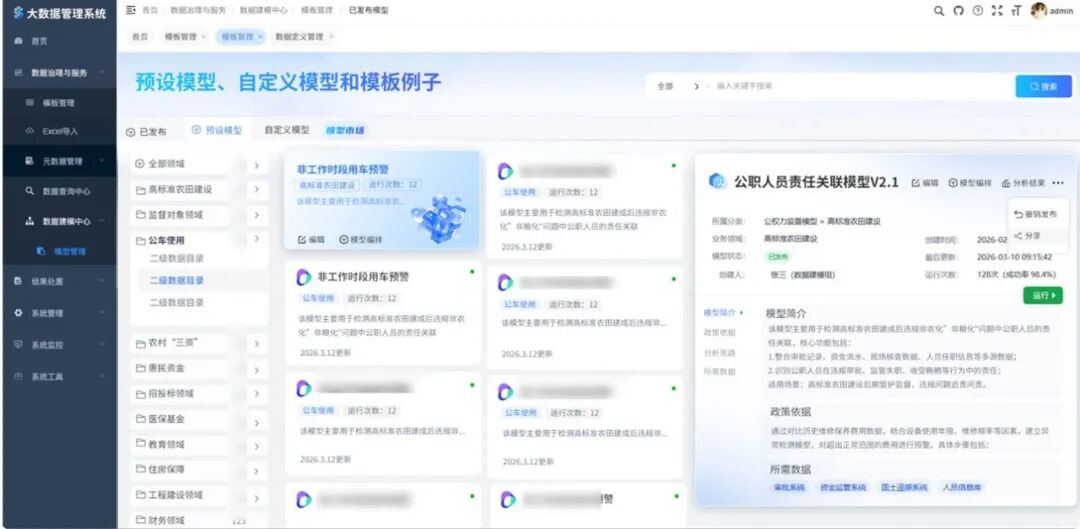
Task: Close the 数据定义管理 page tab
Action: tap(331, 37)
